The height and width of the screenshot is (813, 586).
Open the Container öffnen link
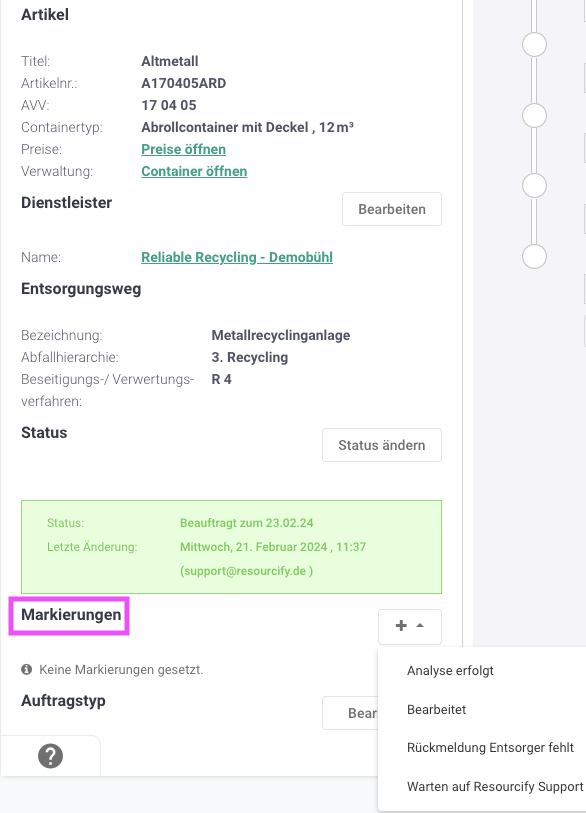(194, 171)
